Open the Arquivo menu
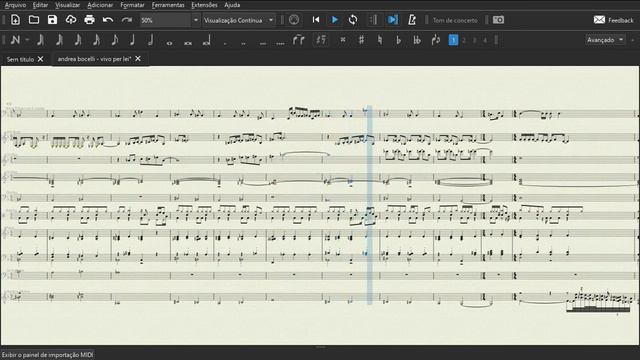 click(x=16, y=5)
